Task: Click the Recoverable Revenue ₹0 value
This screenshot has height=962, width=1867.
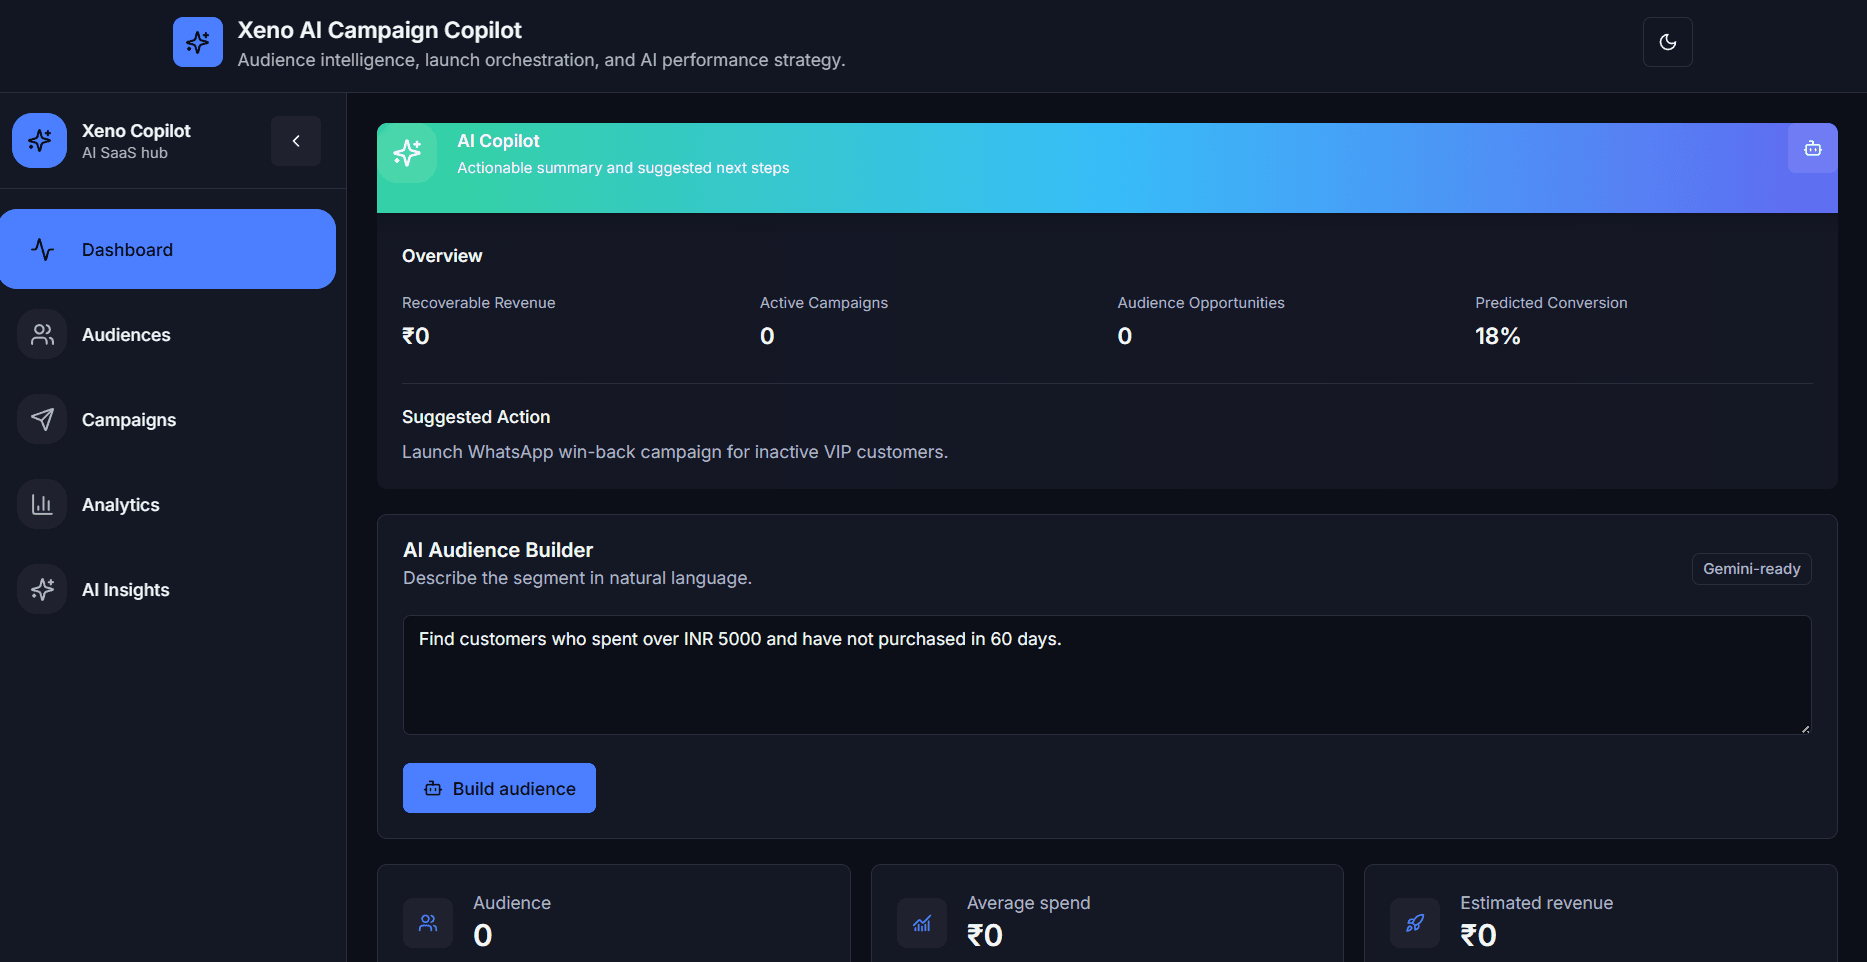Action: (x=416, y=336)
